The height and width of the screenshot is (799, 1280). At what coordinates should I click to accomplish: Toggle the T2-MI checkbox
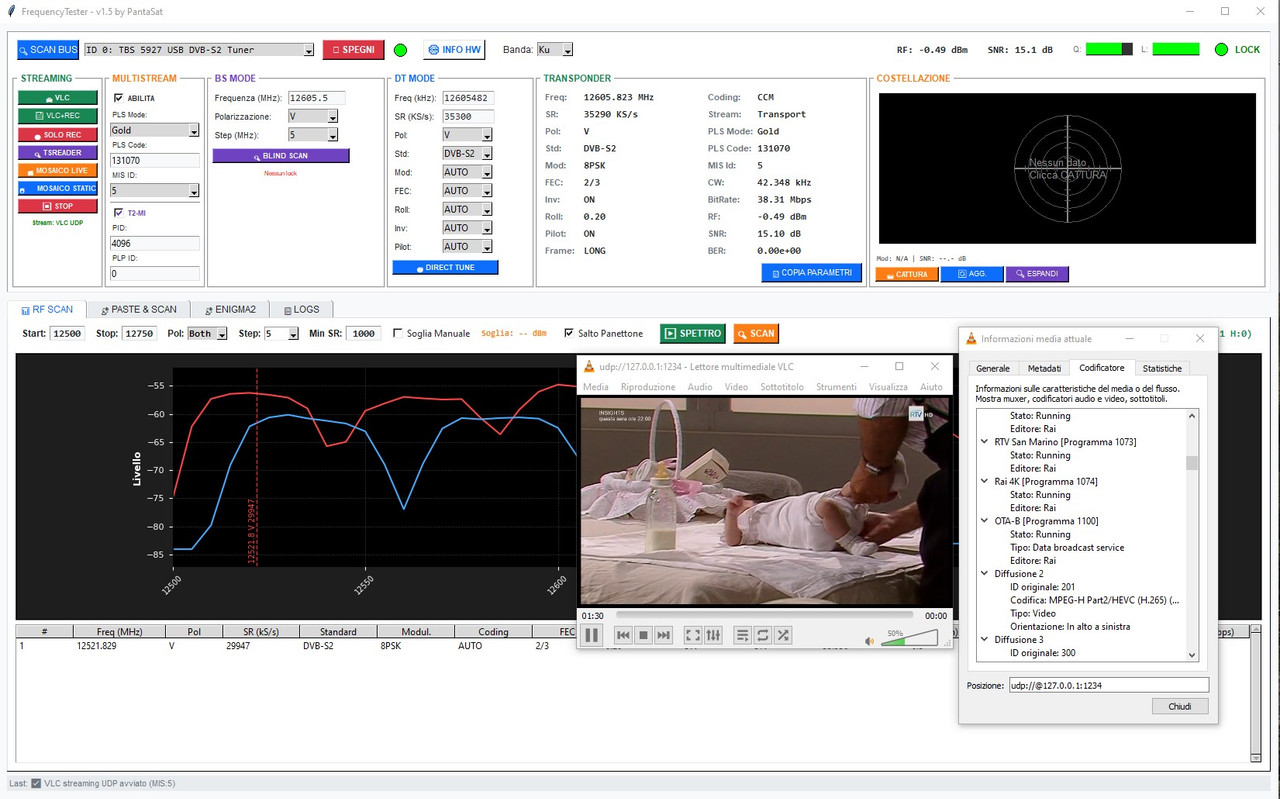[x=119, y=213]
